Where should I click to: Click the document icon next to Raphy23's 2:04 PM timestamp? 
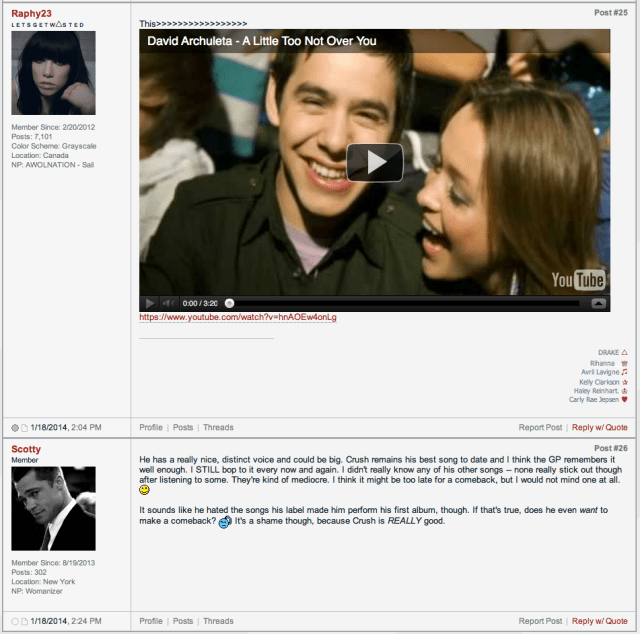tap(25, 428)
